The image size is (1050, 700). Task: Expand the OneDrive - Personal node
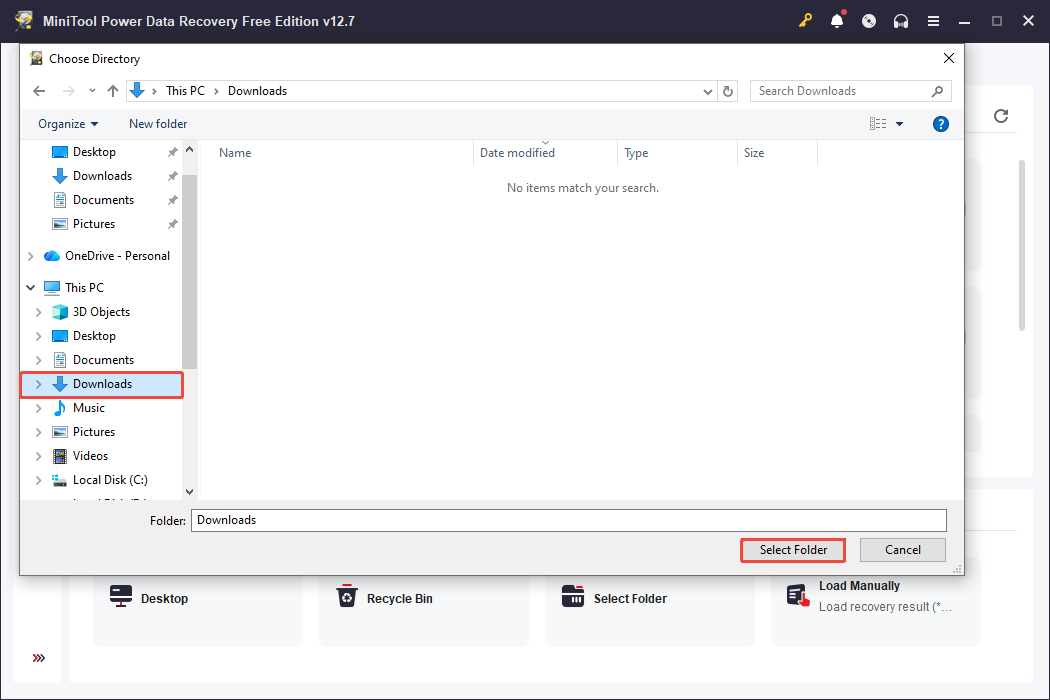29,255
